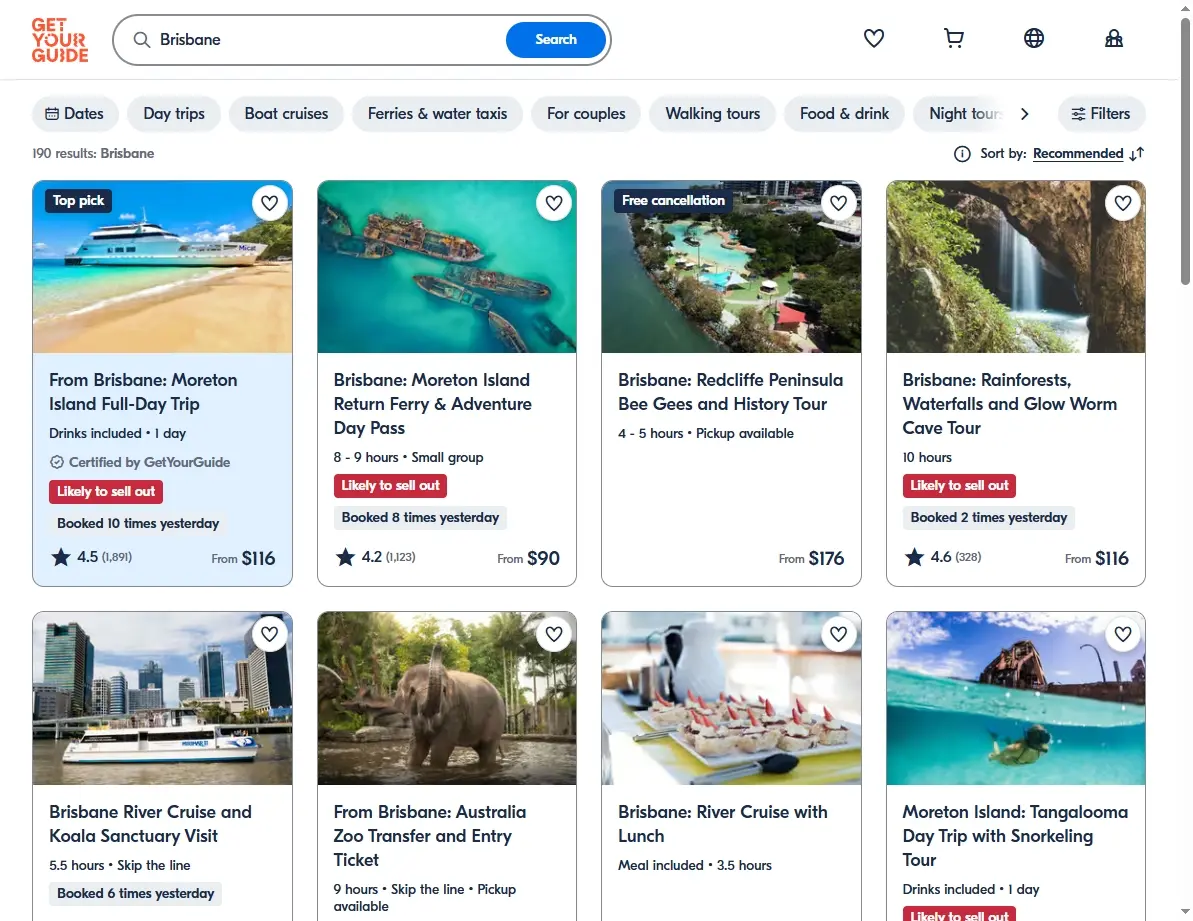Select the Walking tours filter chip
Viewport: 1193px width, 921px height.
point(713,113)
